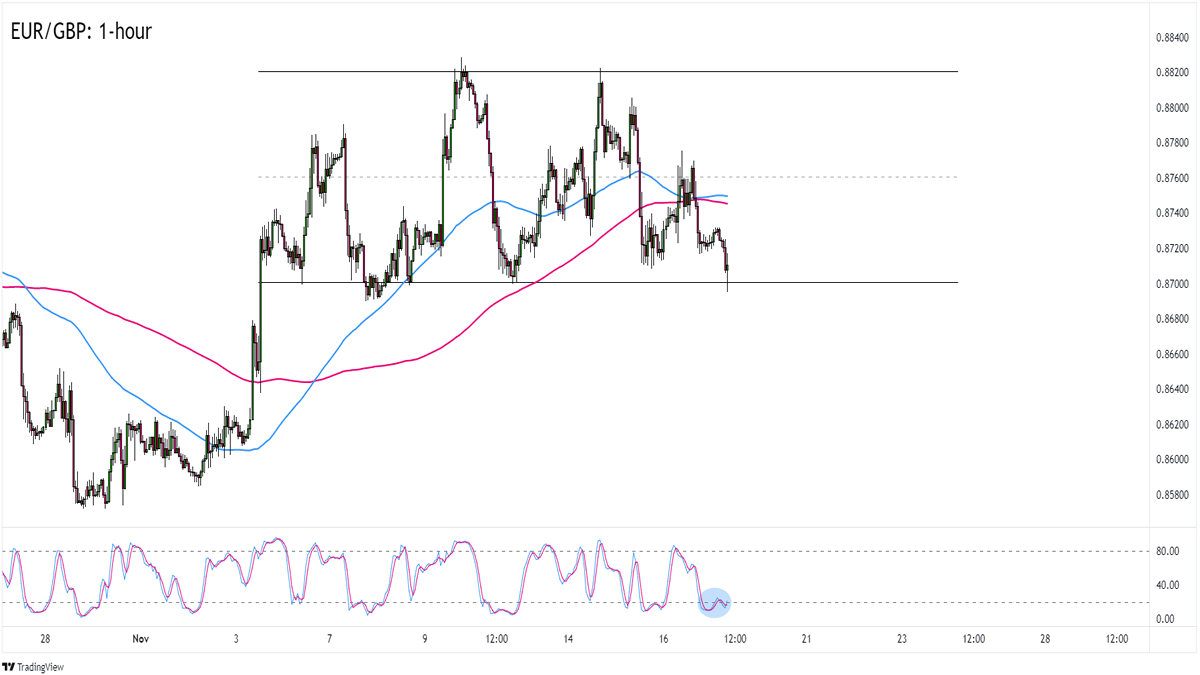Click the 14 date label on time axis
1200x675 pixels.
pyautogui.click(x=568, y=639)
